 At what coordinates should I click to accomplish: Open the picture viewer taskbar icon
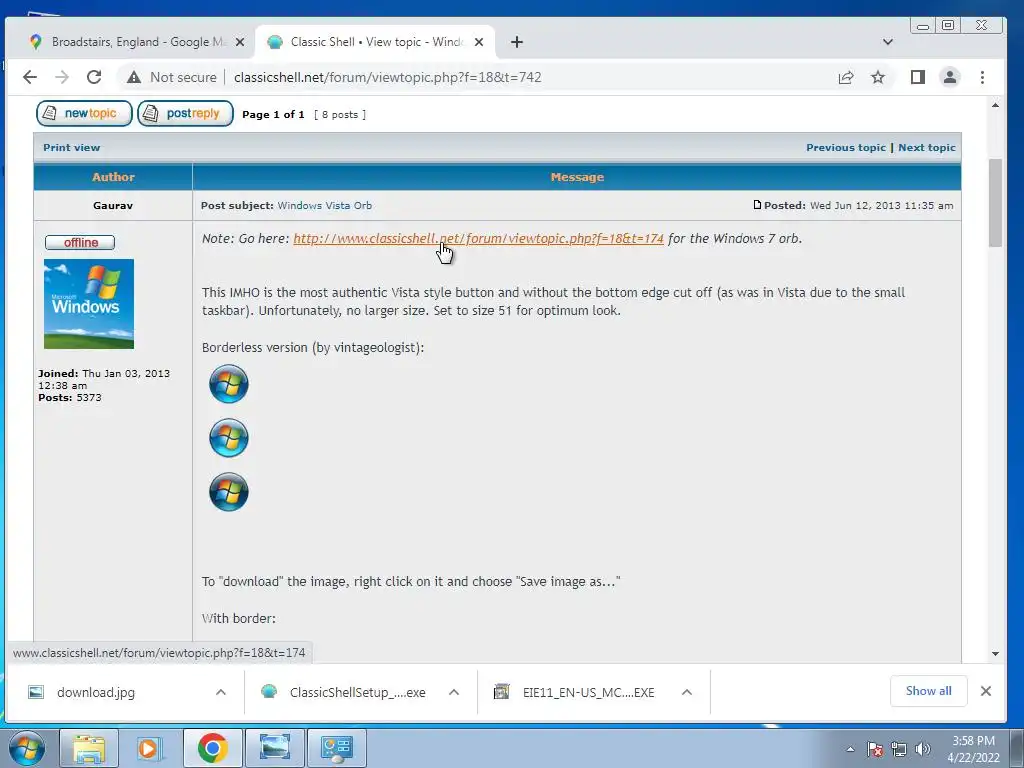click(x=275, y=748)
